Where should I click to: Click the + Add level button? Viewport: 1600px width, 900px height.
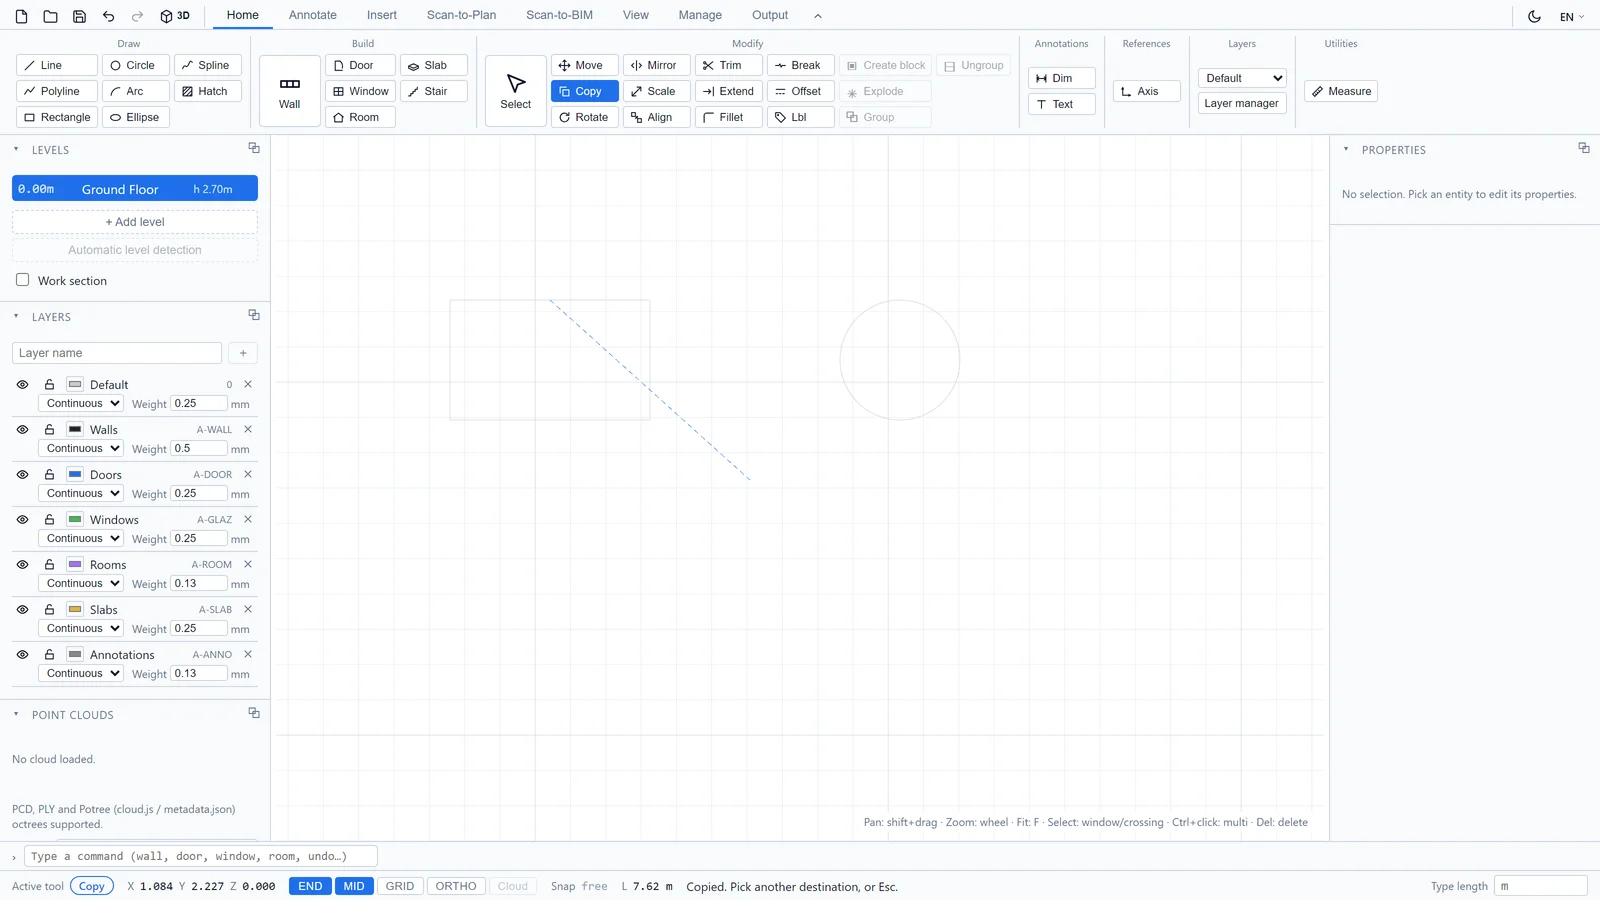point(135,222)
